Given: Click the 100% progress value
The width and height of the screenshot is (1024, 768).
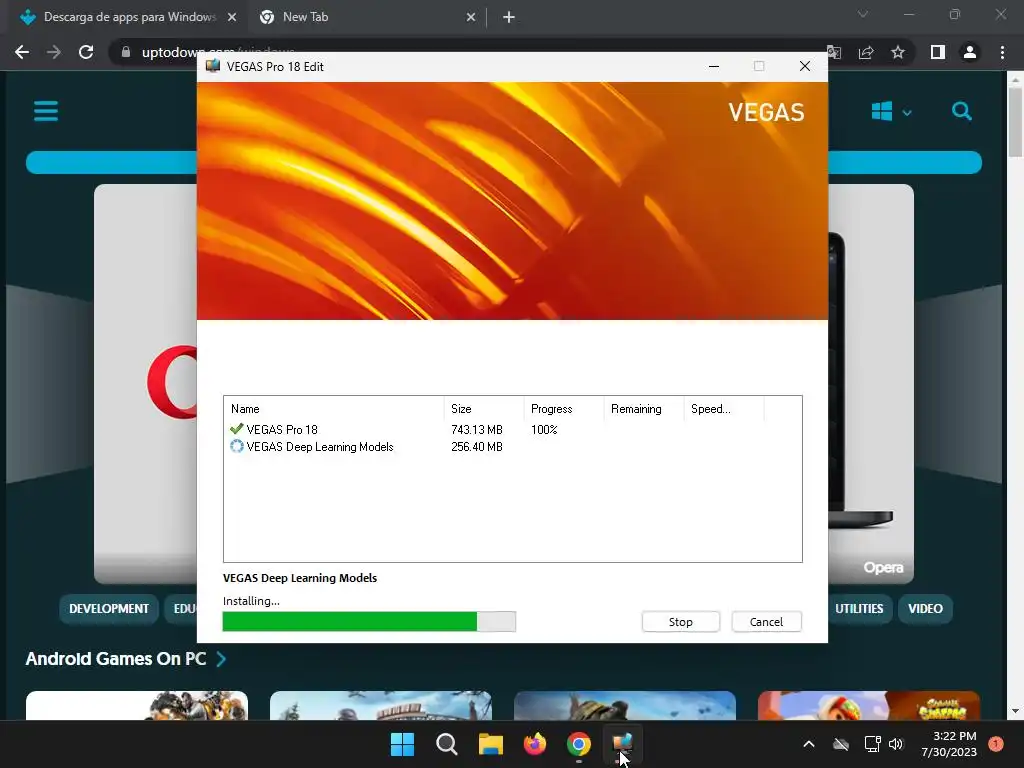Looking at the screenshot, I should (544, 430).
